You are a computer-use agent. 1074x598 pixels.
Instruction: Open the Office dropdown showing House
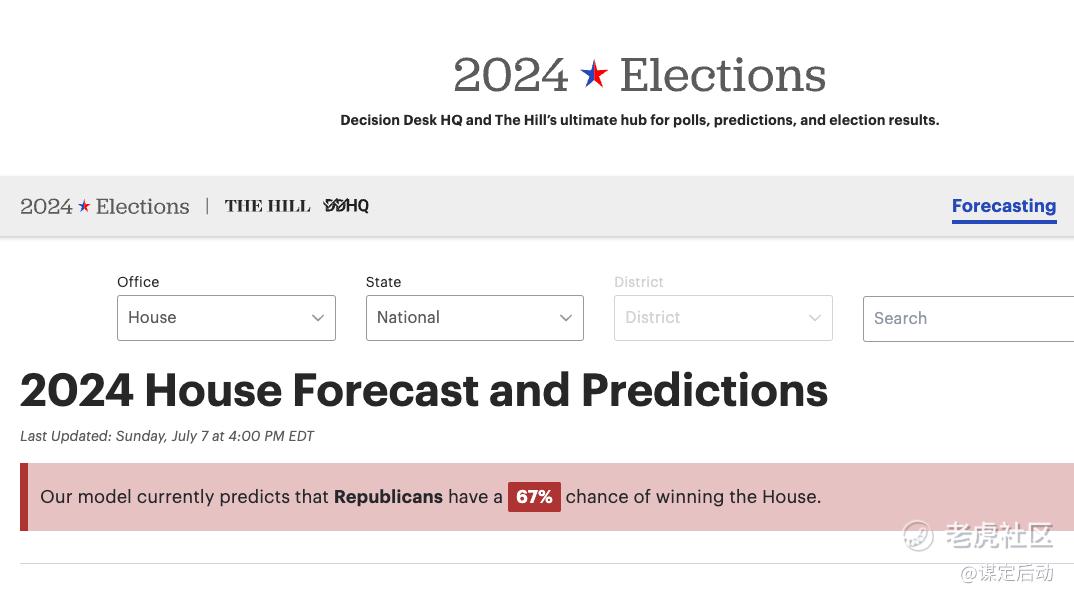point(225,318)
